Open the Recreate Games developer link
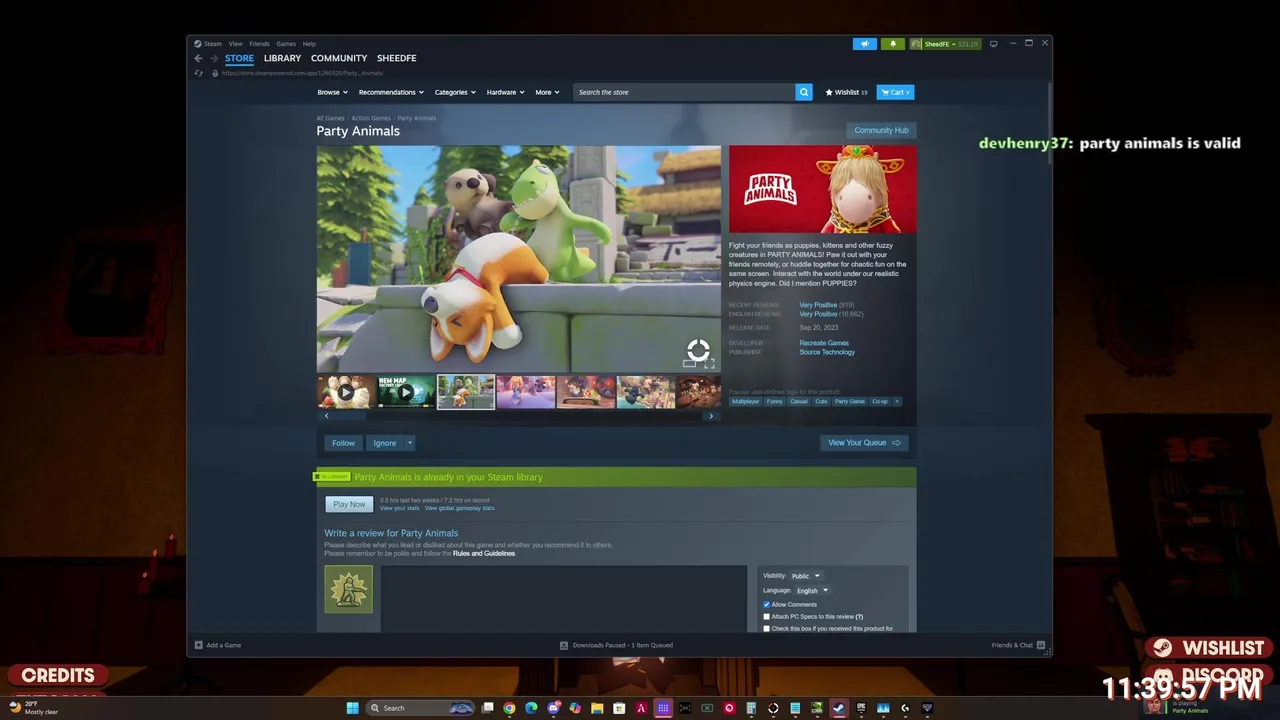Screen dimensions: 1280x720 pos(824,343)
